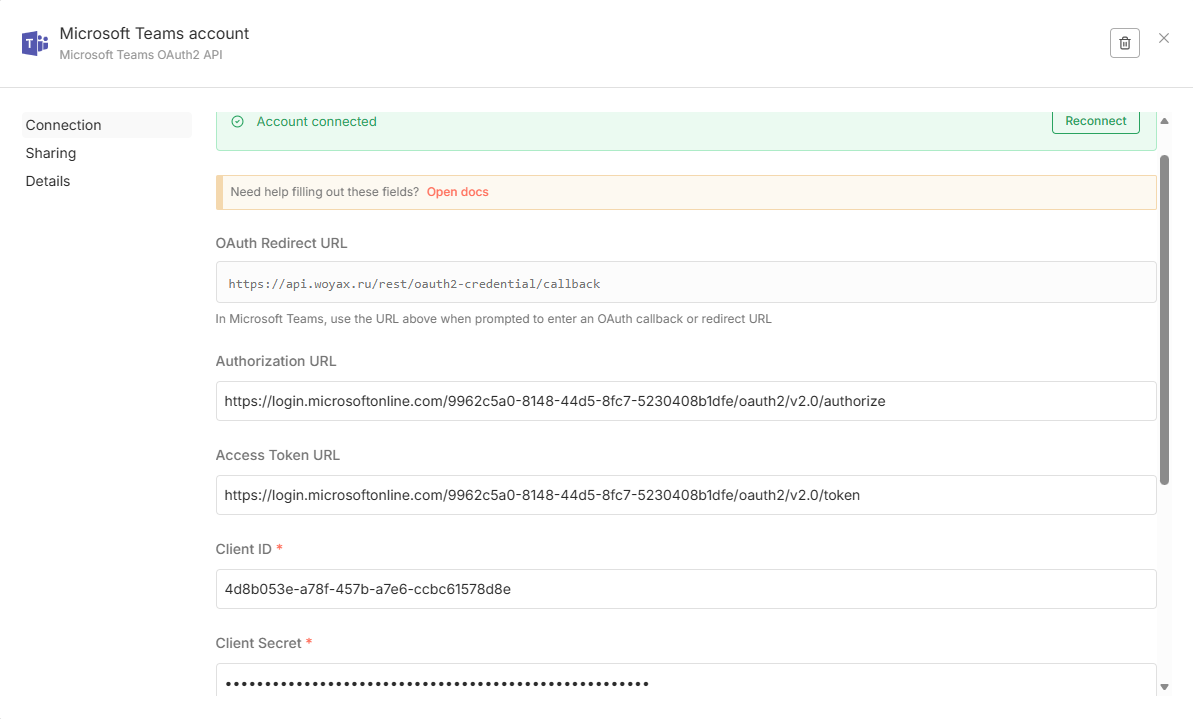Focus the Authorization URL input field
The image size is (1193, 719).
tap(685, 401)
